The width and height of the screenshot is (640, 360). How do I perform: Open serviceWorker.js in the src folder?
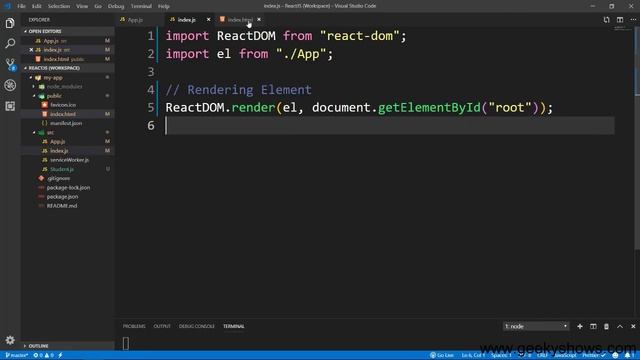[68, 160]
